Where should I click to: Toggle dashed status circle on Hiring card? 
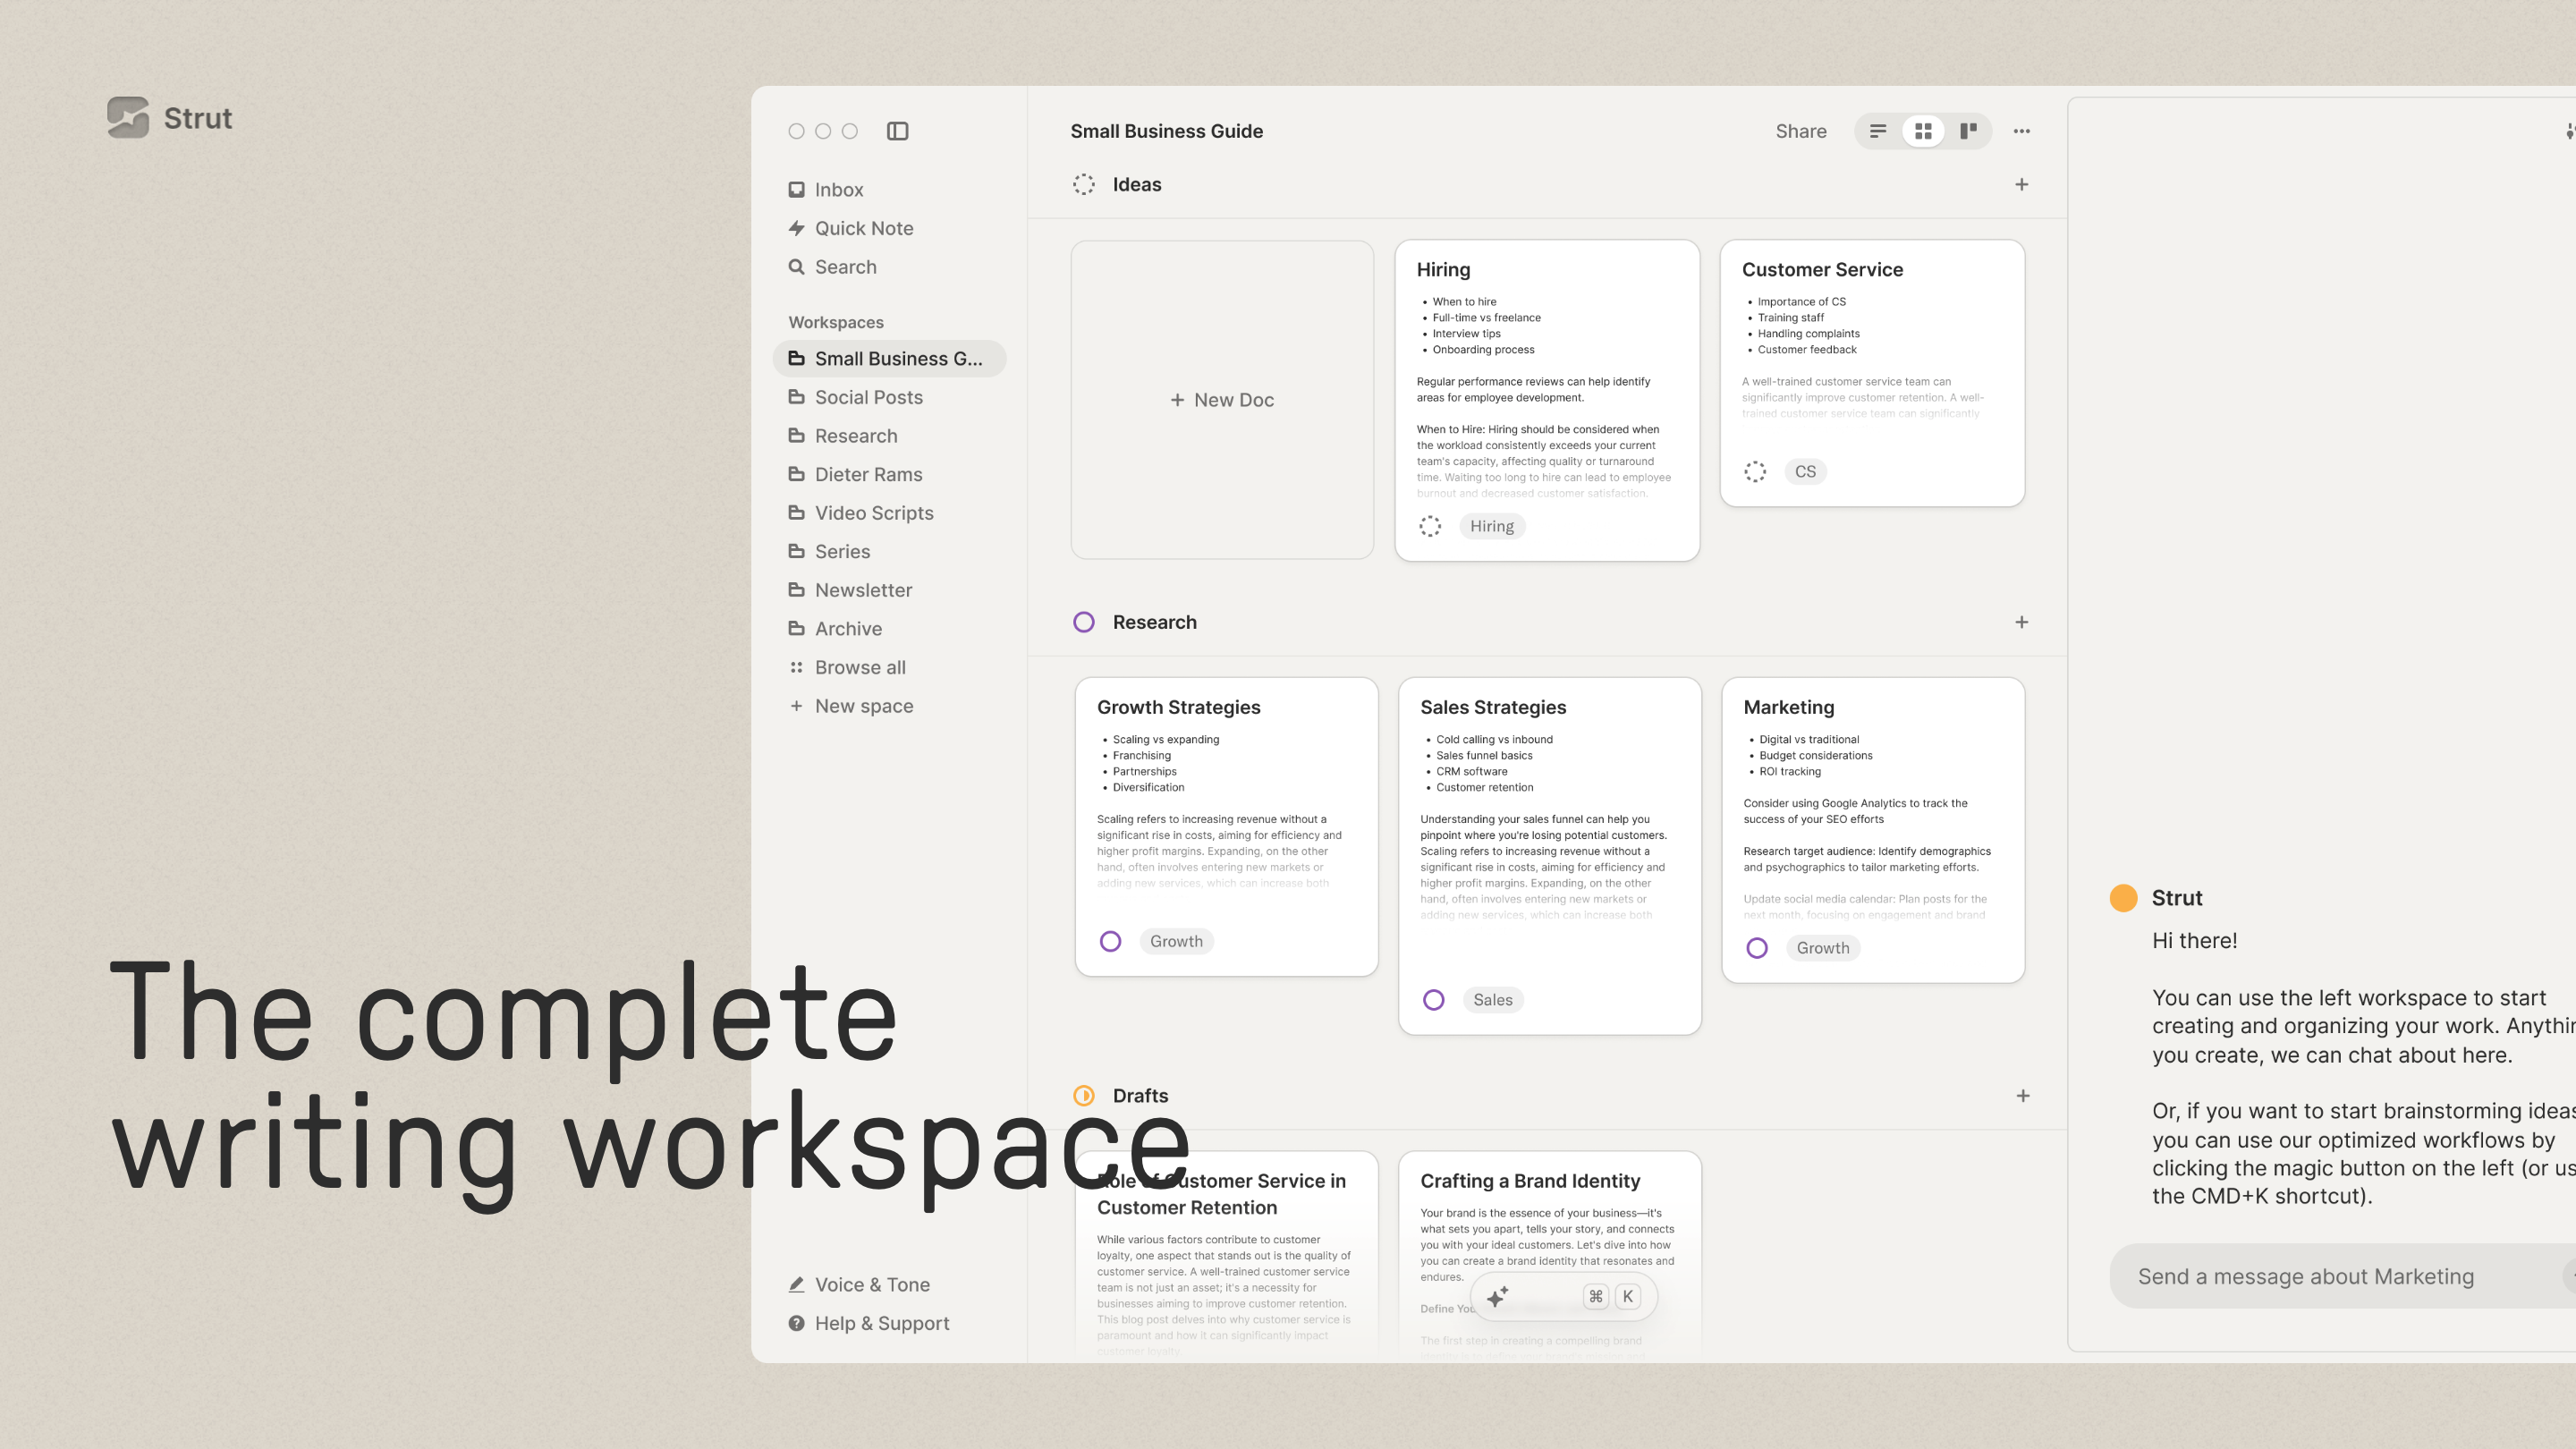point(1430,526)
